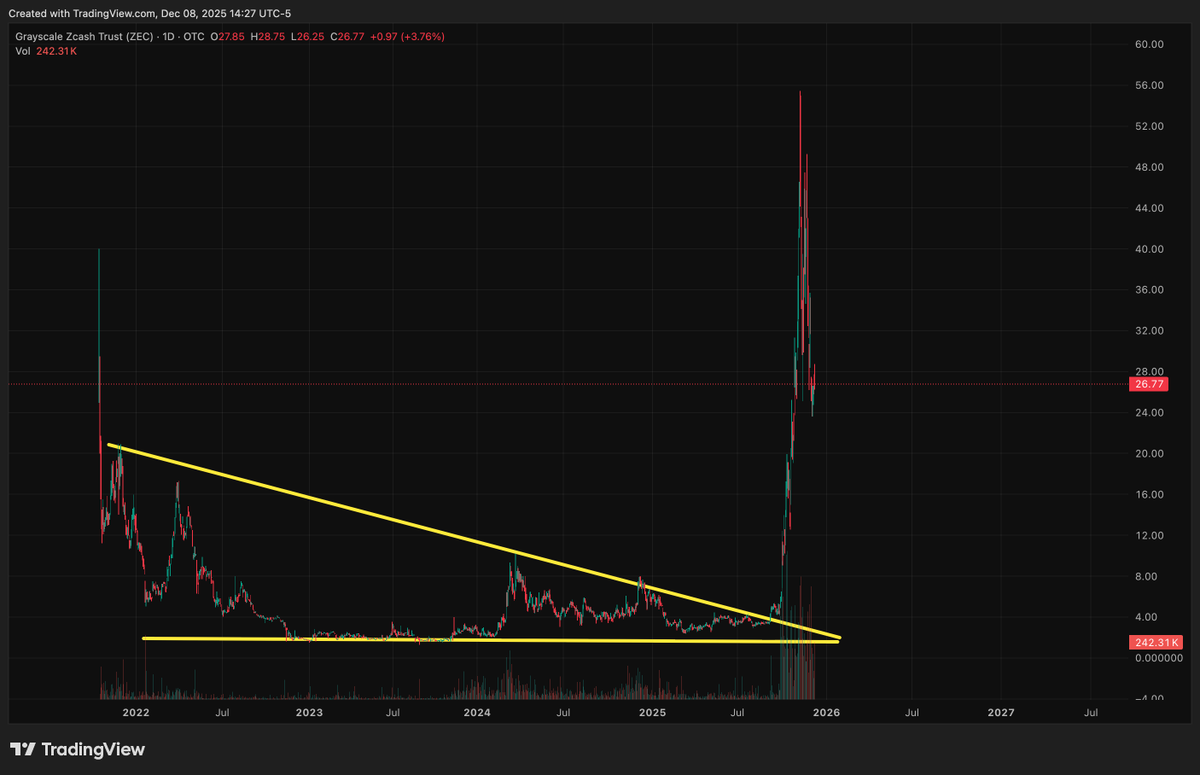Click the 44.00 price axis label
This screenshot has width=1200, height=775.
pos(1149,208)
